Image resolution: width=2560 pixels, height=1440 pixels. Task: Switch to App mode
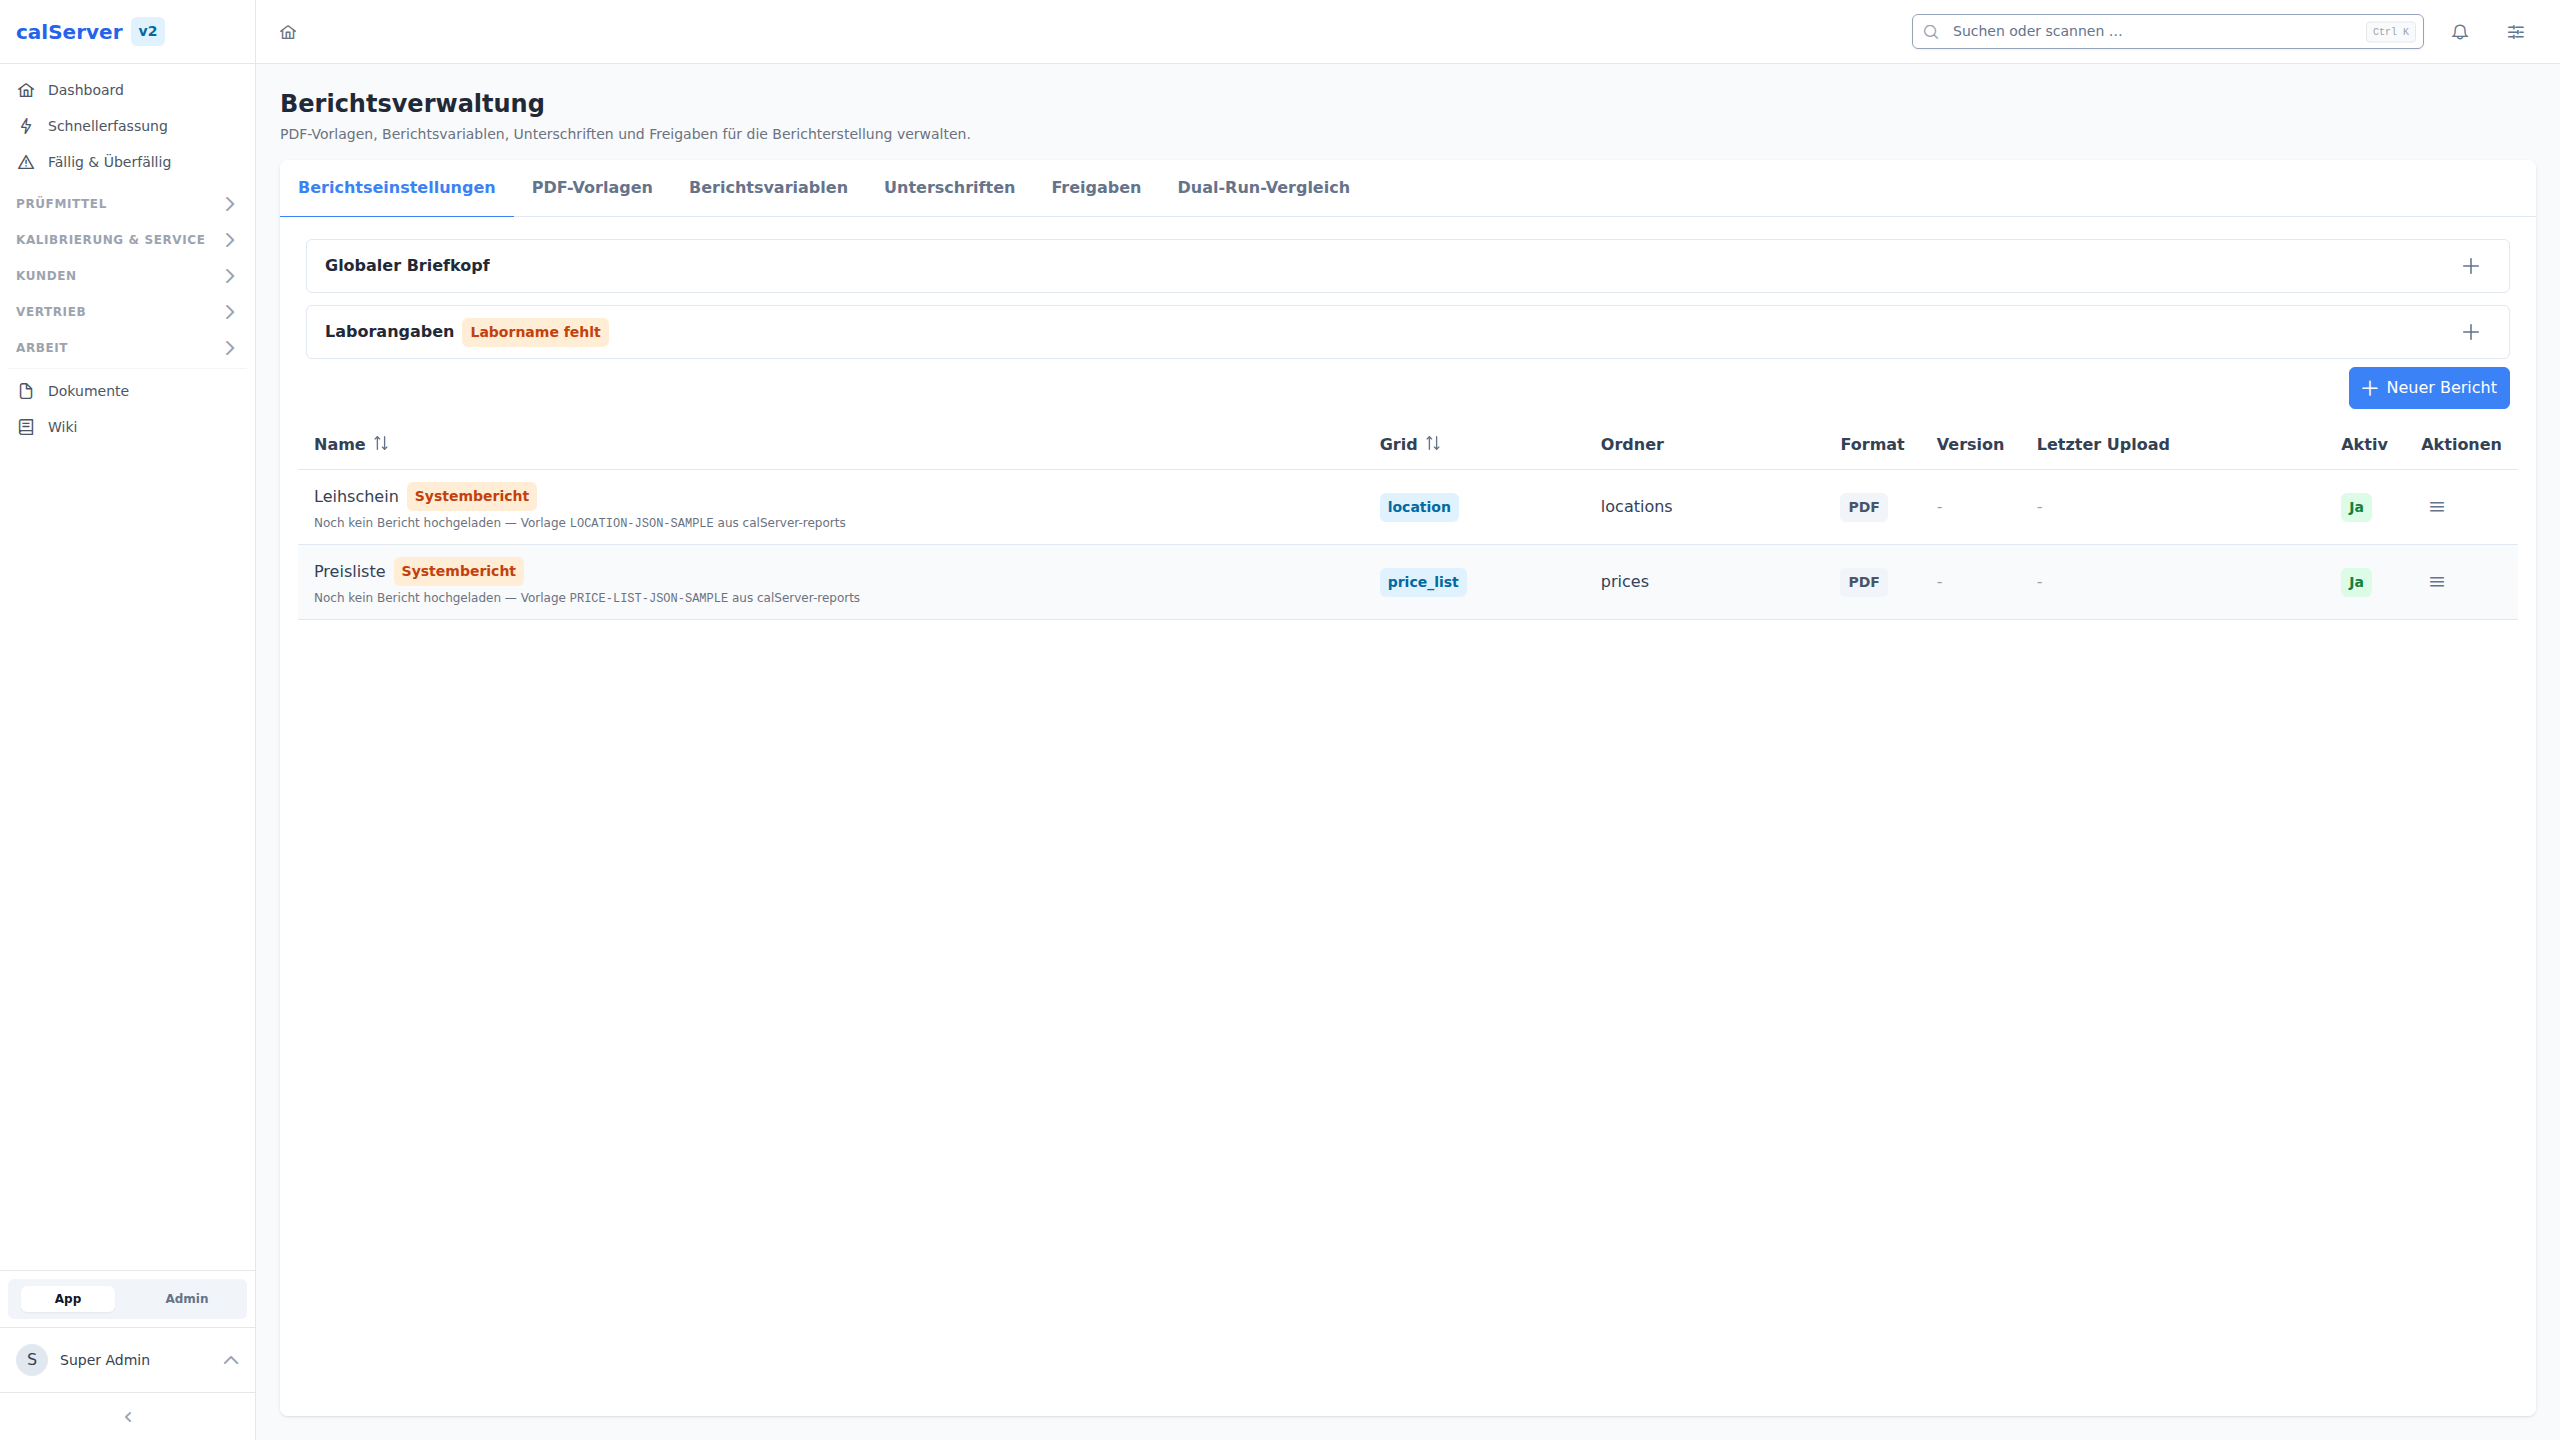click(68, 1299)
